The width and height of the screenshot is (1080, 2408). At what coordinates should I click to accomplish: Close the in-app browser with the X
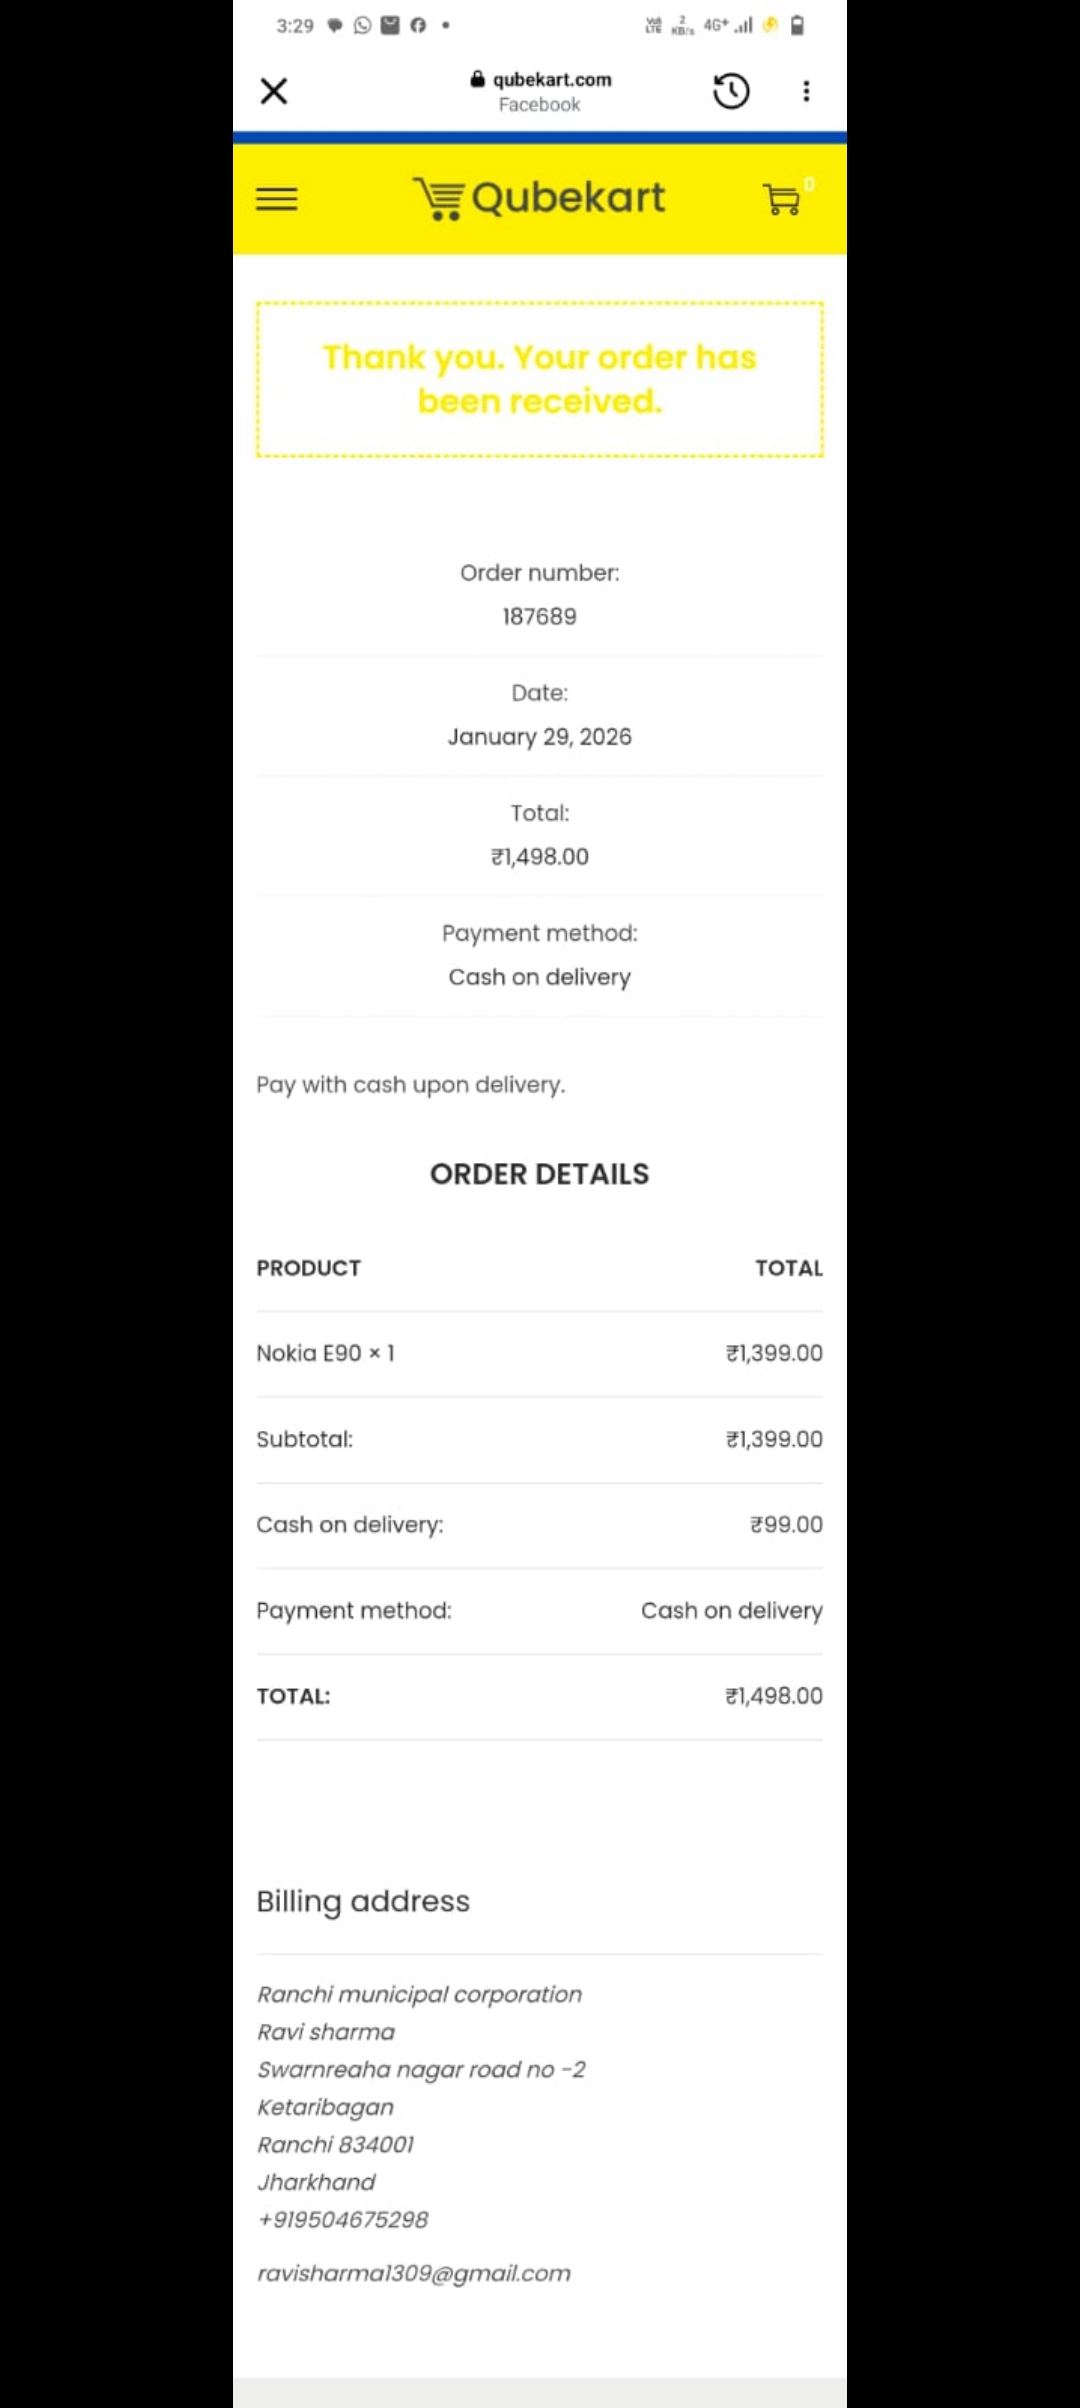click(x=273, y=91)
